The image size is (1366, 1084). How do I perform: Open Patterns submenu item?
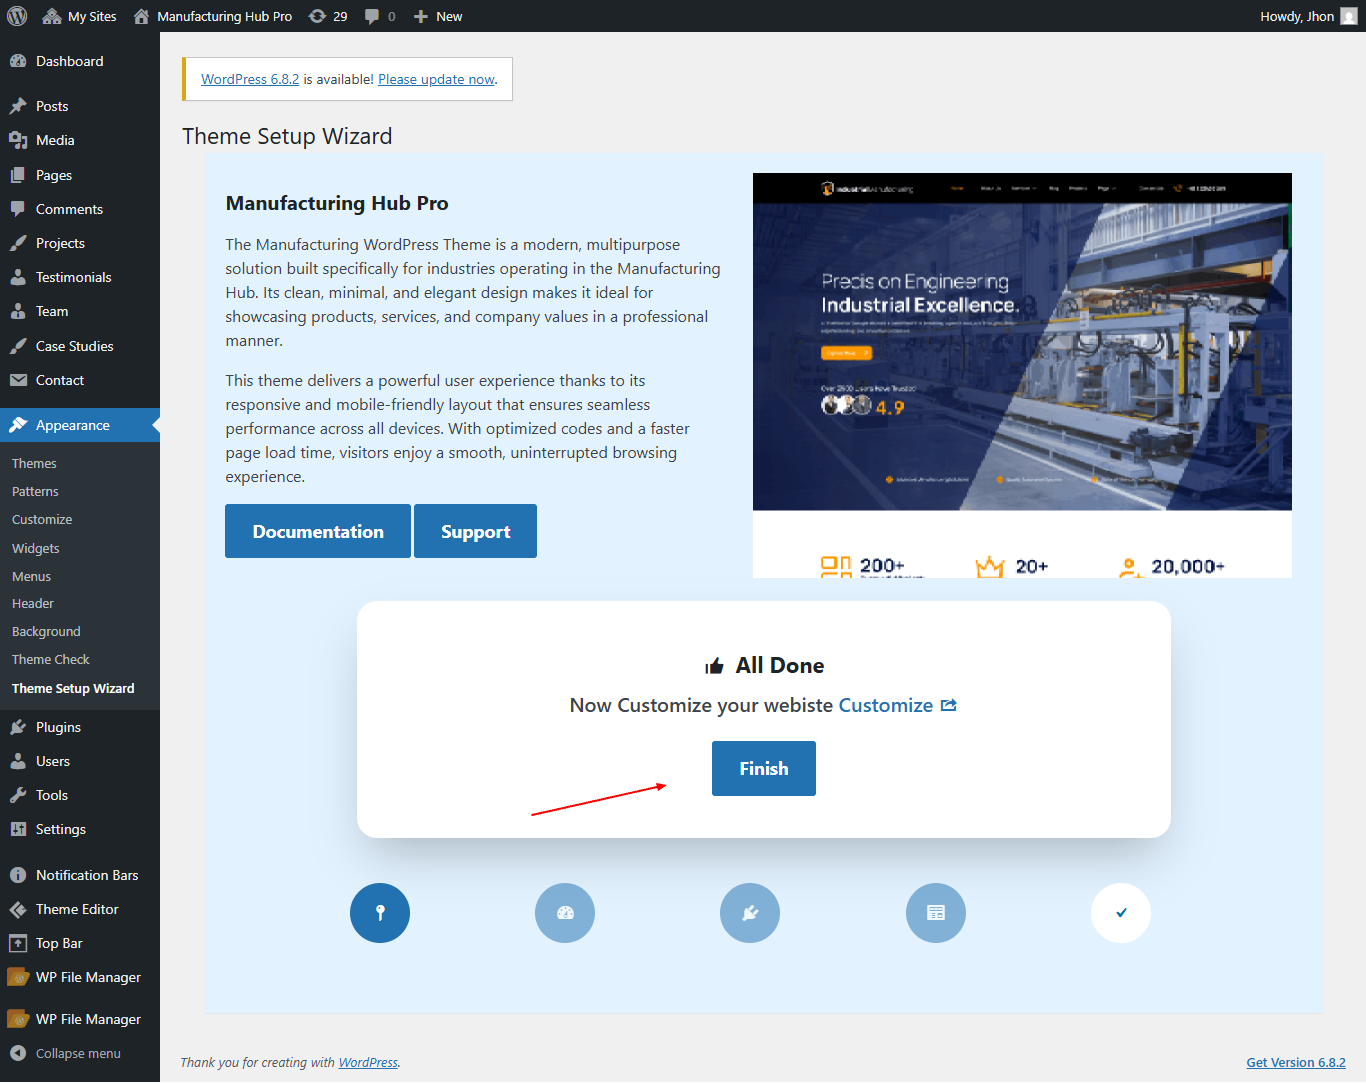[x=35, y=491]
